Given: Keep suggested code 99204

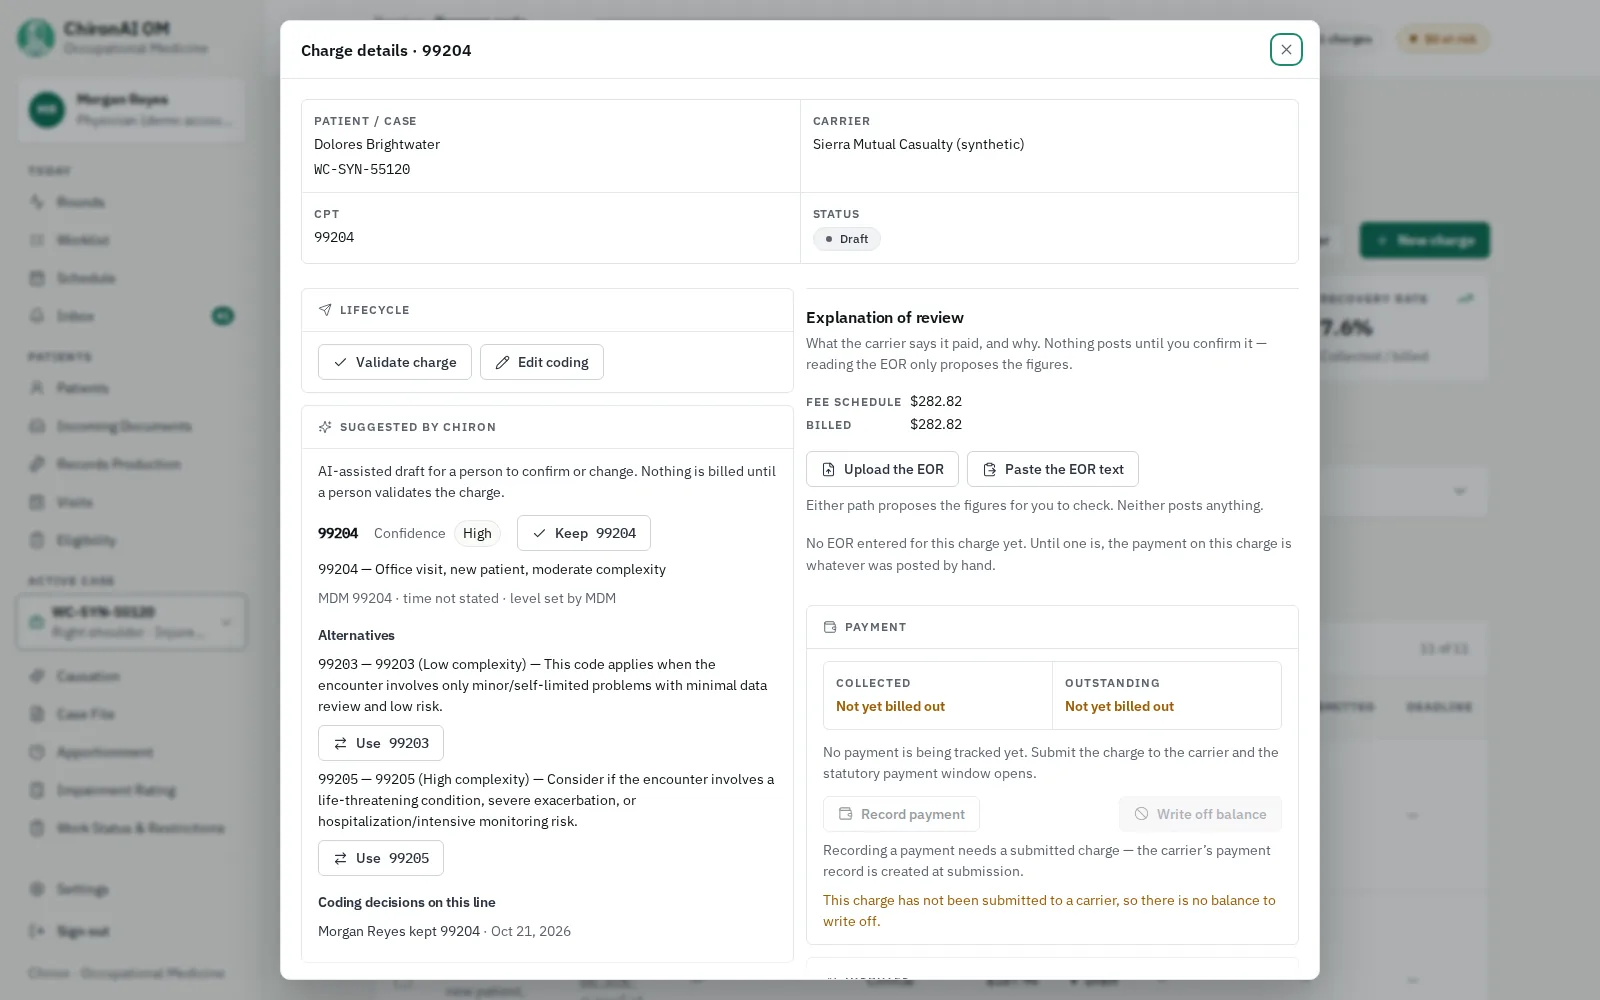Looking at the screenshot, I should [x=584, y=533].
